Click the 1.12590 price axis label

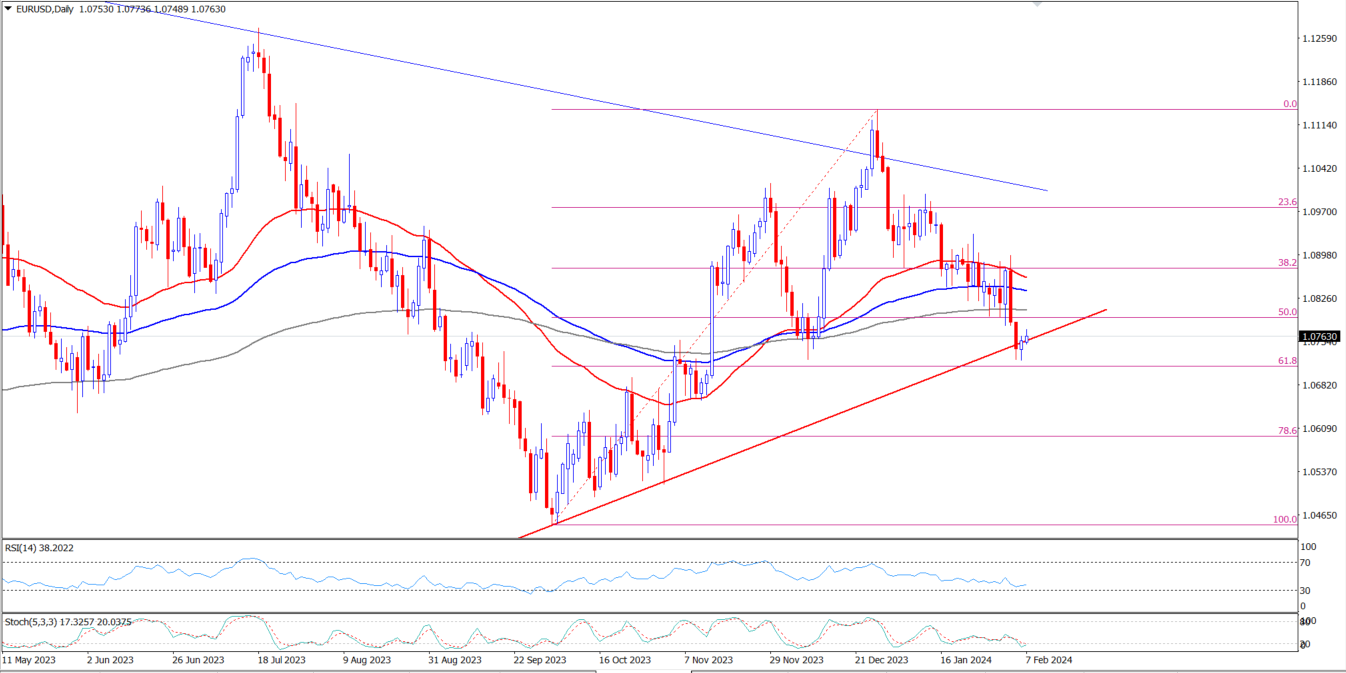[1318, 39]
